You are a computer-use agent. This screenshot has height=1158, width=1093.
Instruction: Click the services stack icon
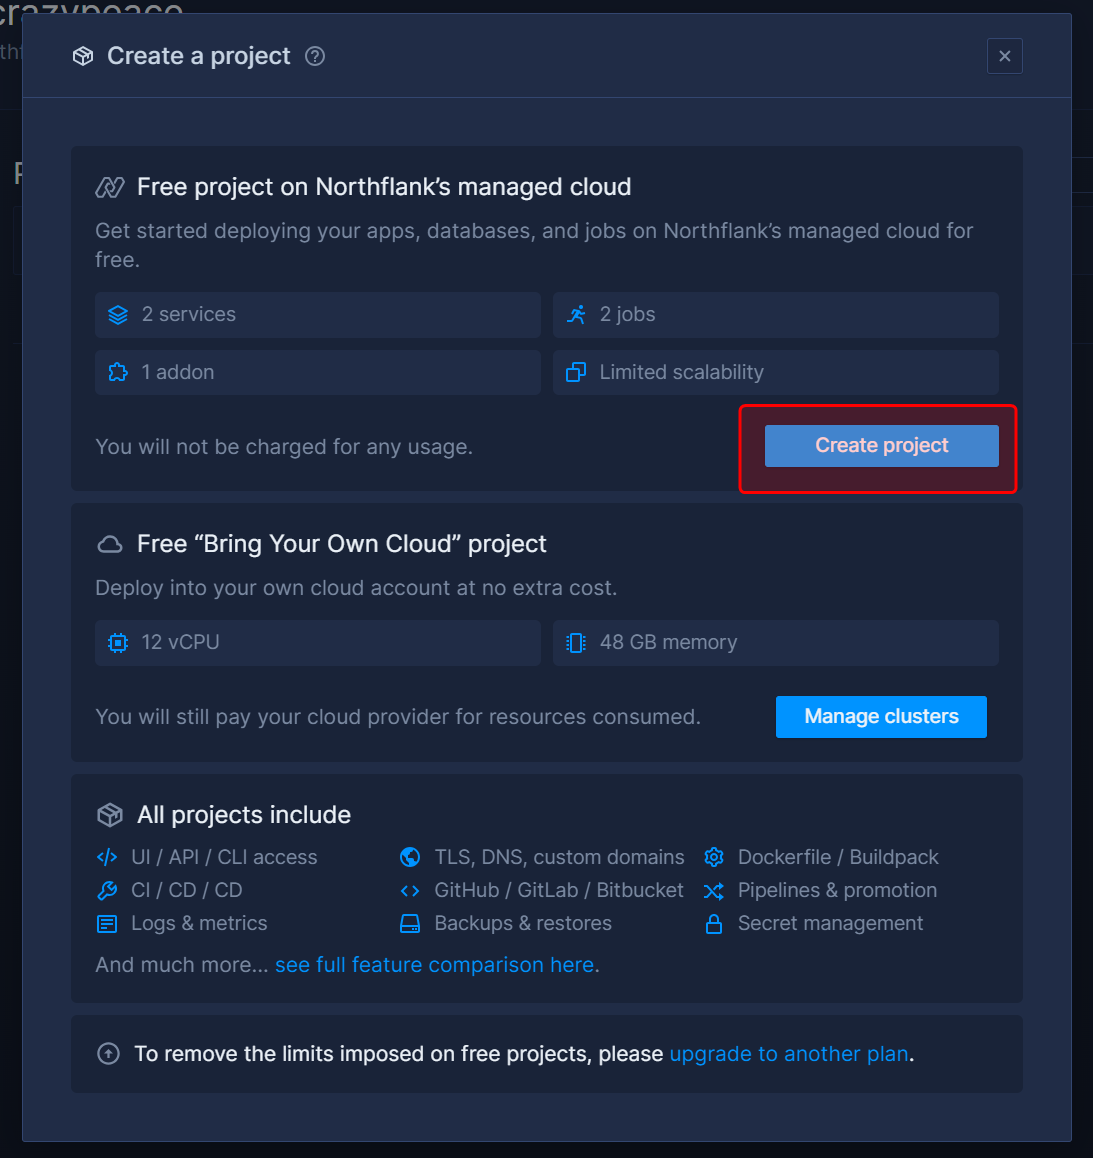118,315
